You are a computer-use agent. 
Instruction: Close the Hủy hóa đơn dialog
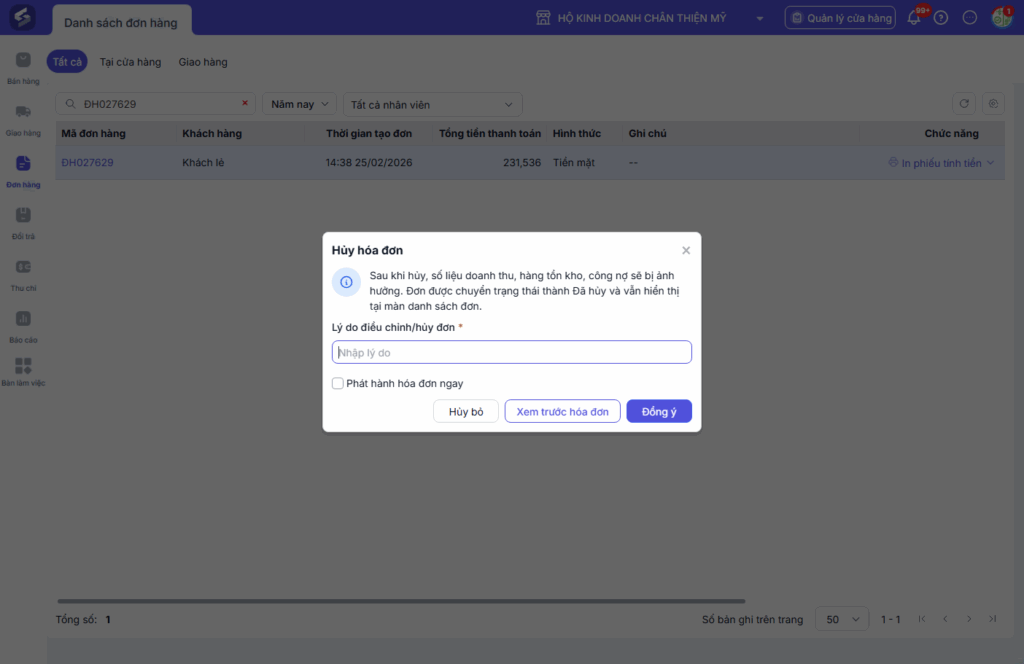[686, 250]
